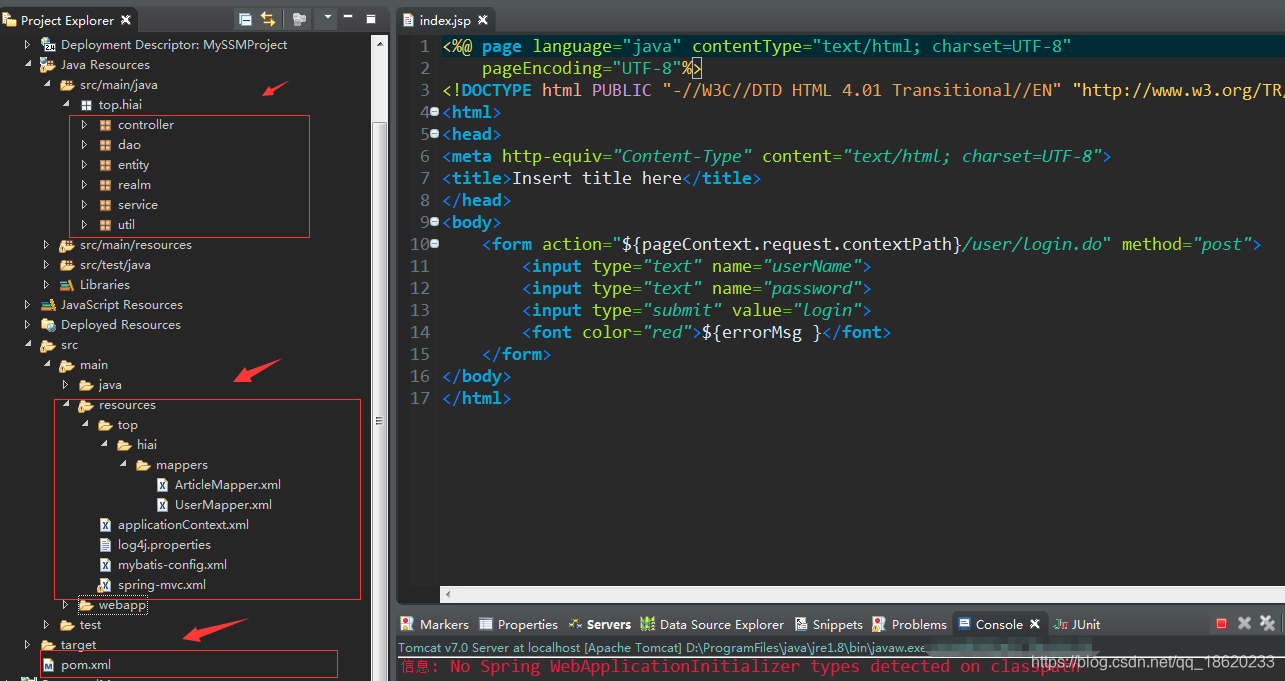The image size is (1285, 681).
Task: Collapse the Java Resources node
Action: (27, 65)
